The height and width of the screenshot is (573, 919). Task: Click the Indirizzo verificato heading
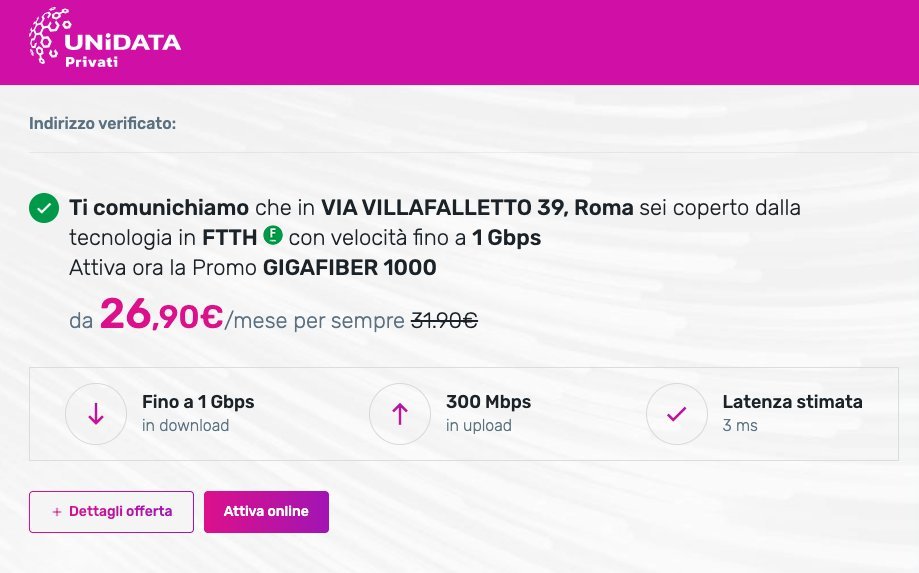tap(103, 124)
